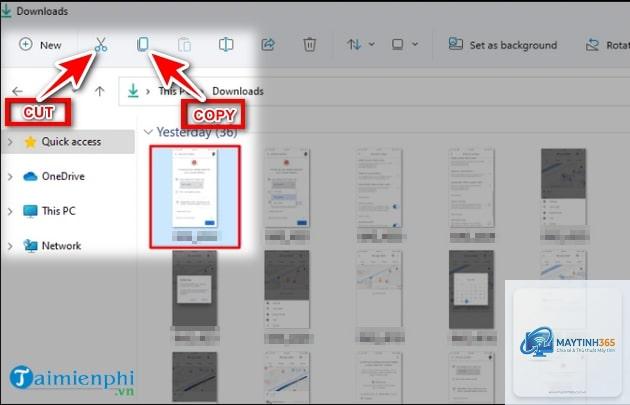The image size is (630, 405).
Task: Select the second thumbnail in the first row
Action: coord(287,196)
